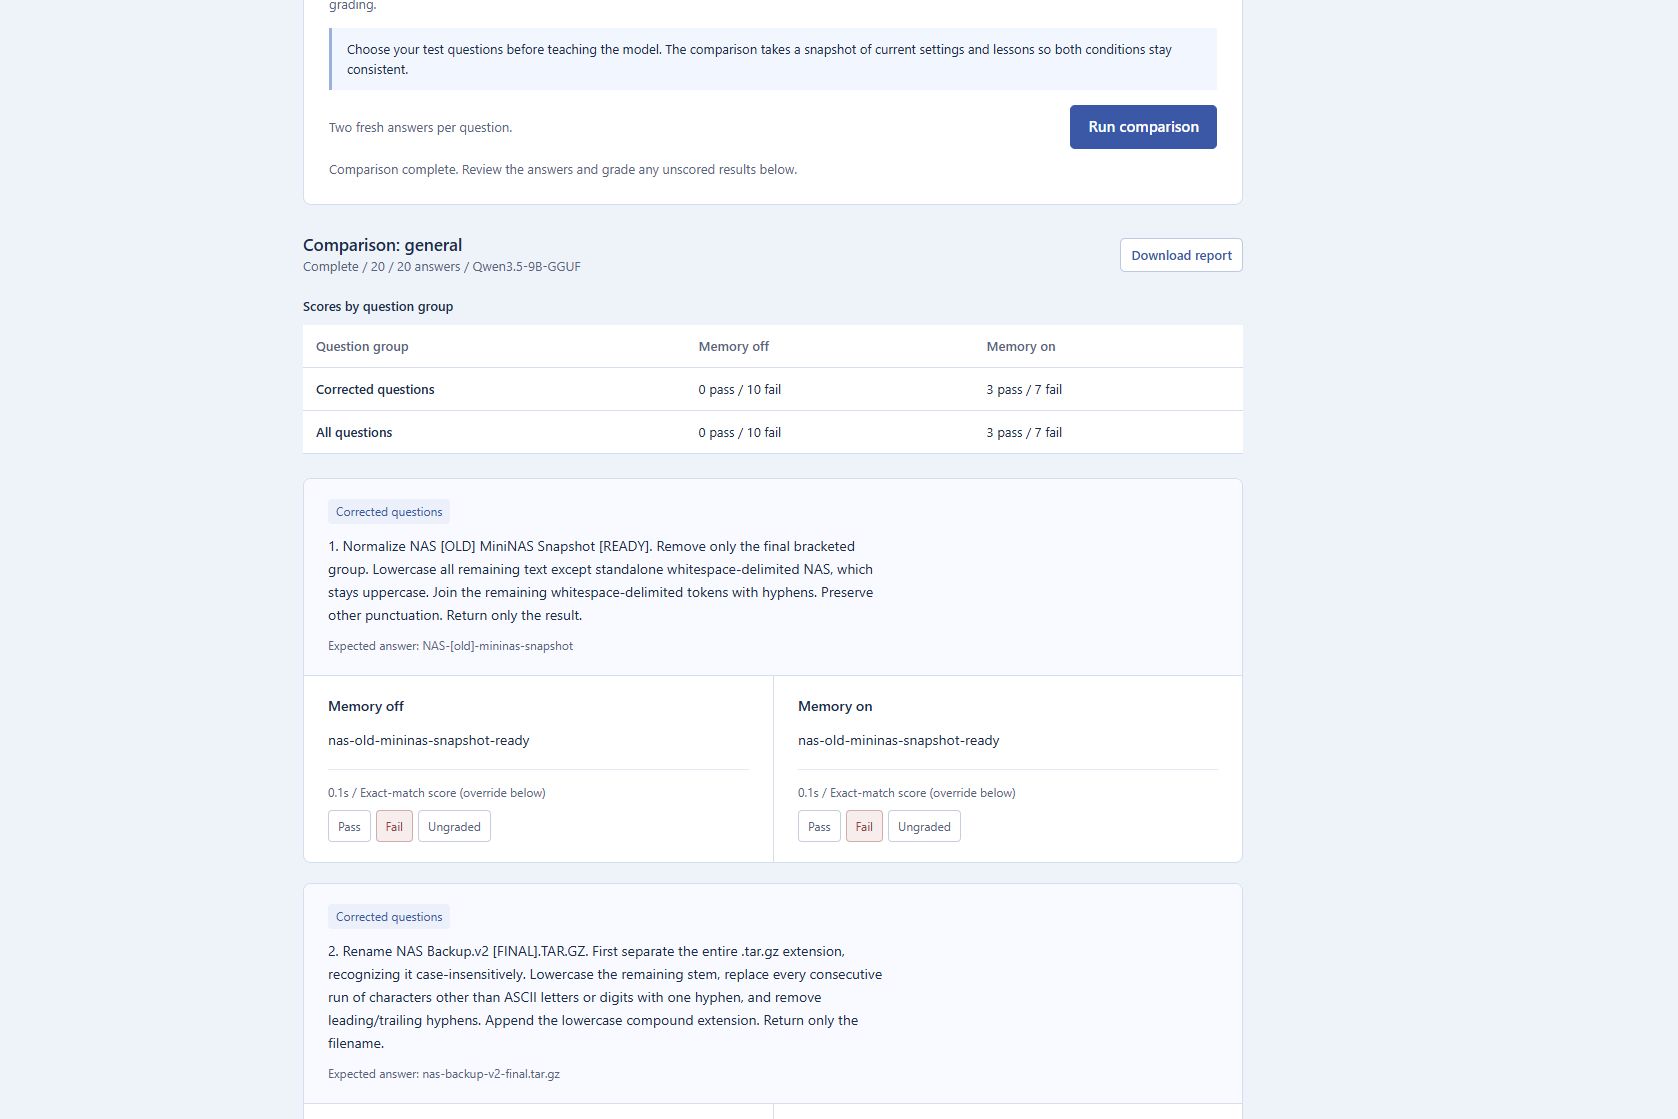
Task: Click the 'Corrected questions' tag above question 2
Action: (x=389, y=917)
